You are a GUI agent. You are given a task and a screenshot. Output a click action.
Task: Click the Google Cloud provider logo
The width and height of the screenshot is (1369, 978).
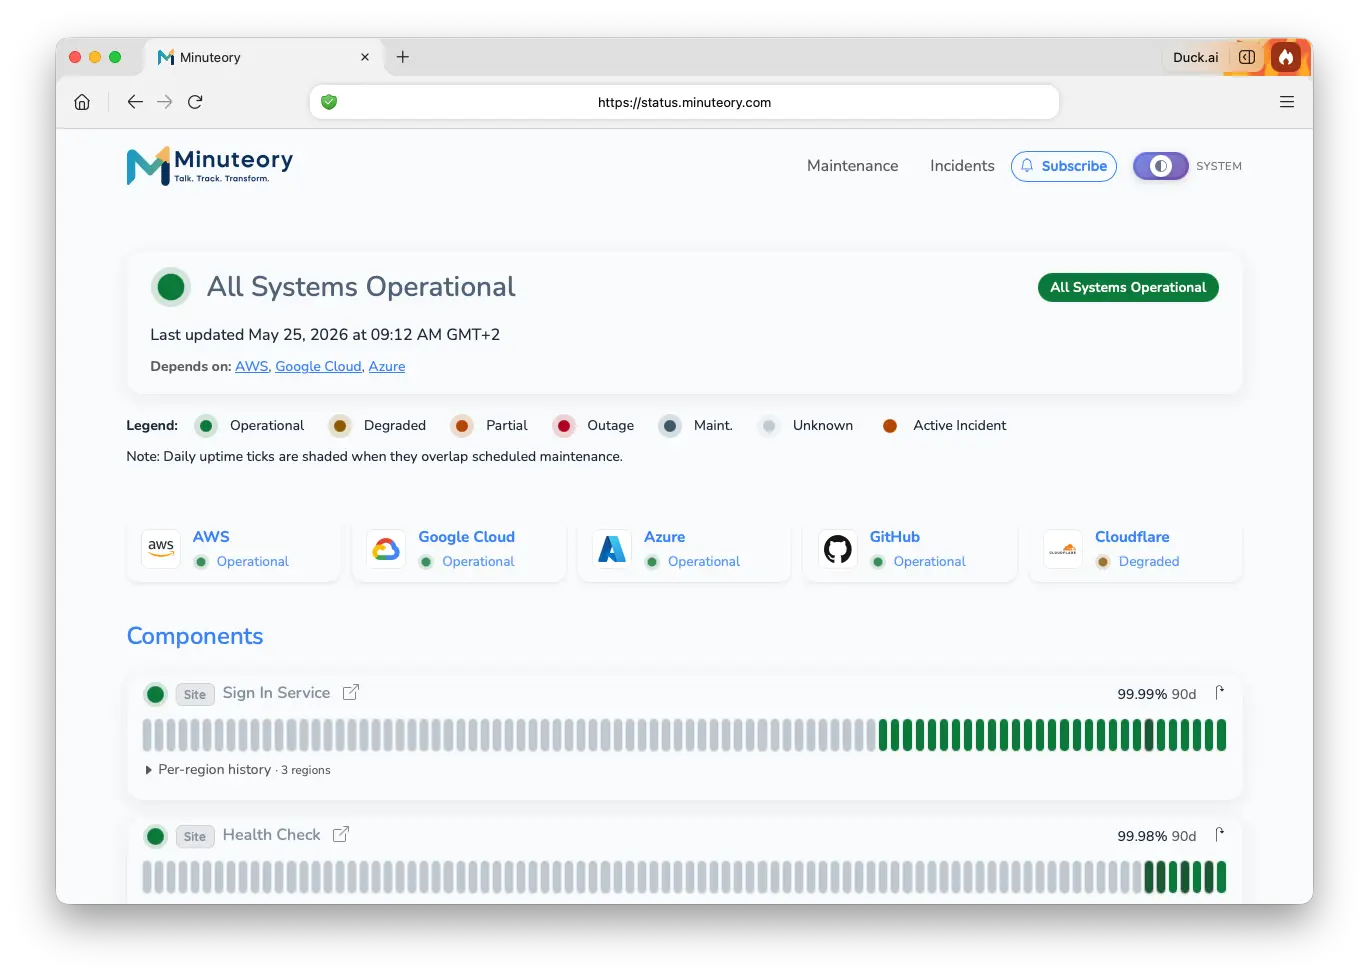point(386,549)
